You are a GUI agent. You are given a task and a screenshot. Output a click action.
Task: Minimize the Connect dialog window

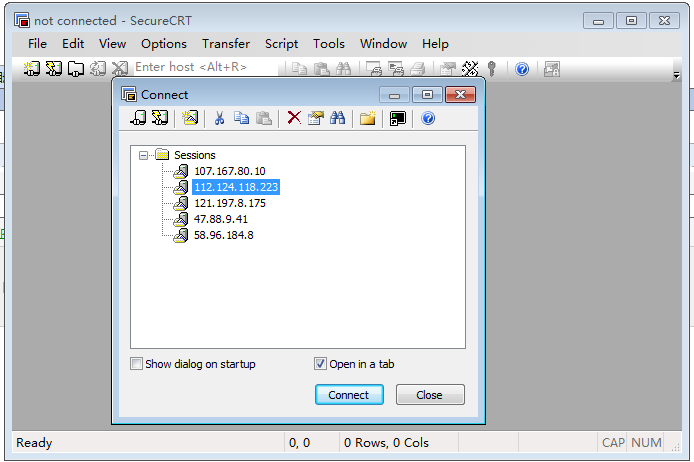pos(394,95)
